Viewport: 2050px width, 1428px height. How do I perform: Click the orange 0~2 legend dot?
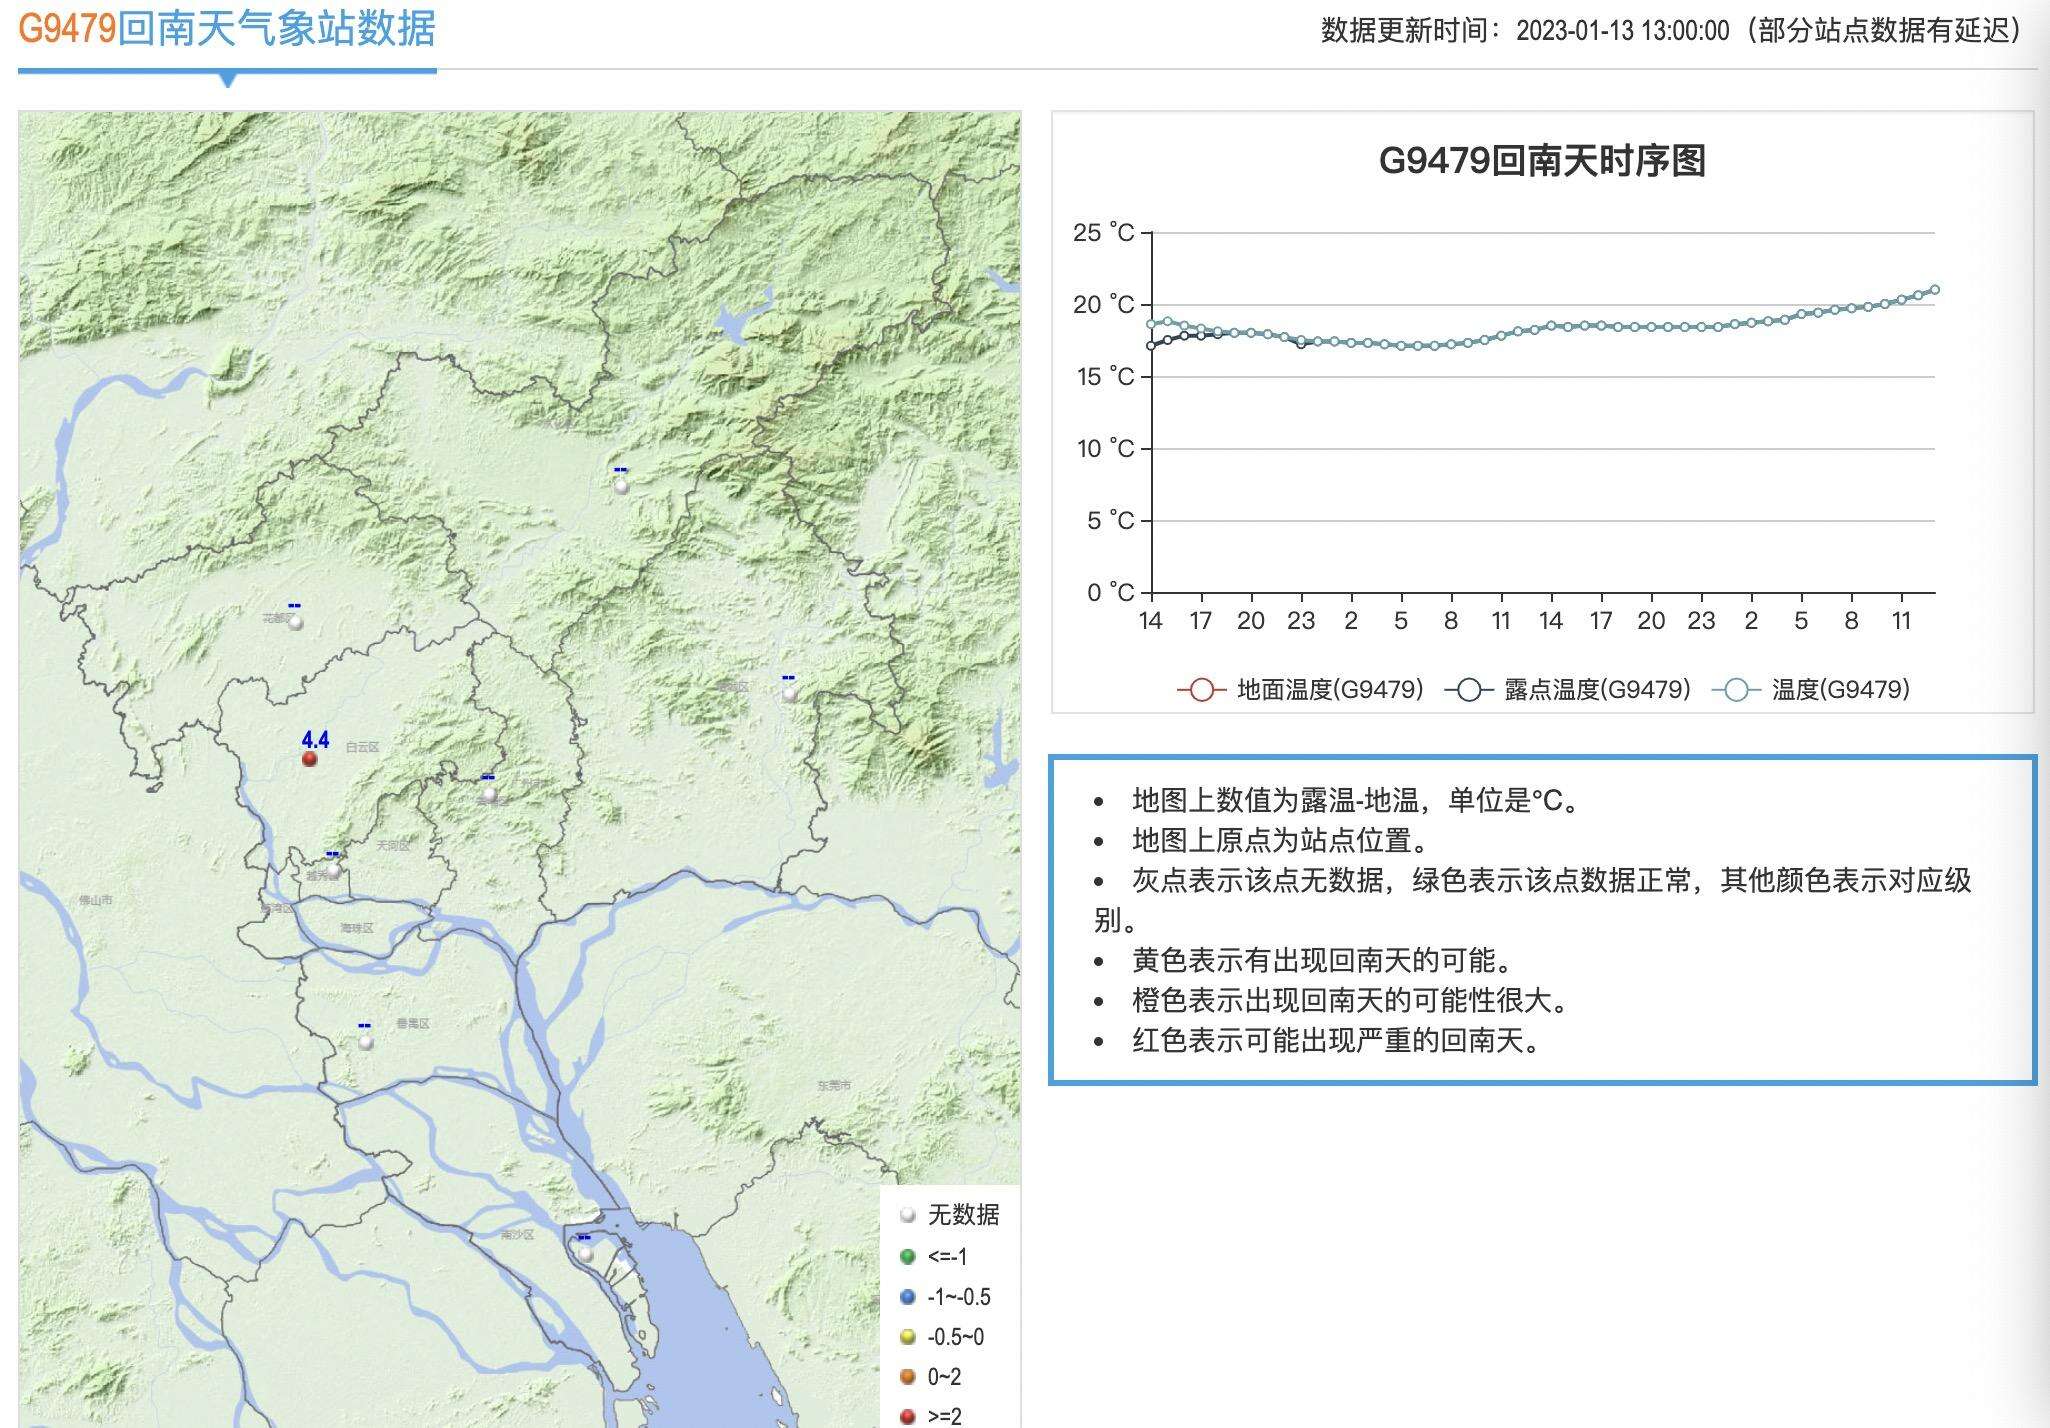(908, 1377)
